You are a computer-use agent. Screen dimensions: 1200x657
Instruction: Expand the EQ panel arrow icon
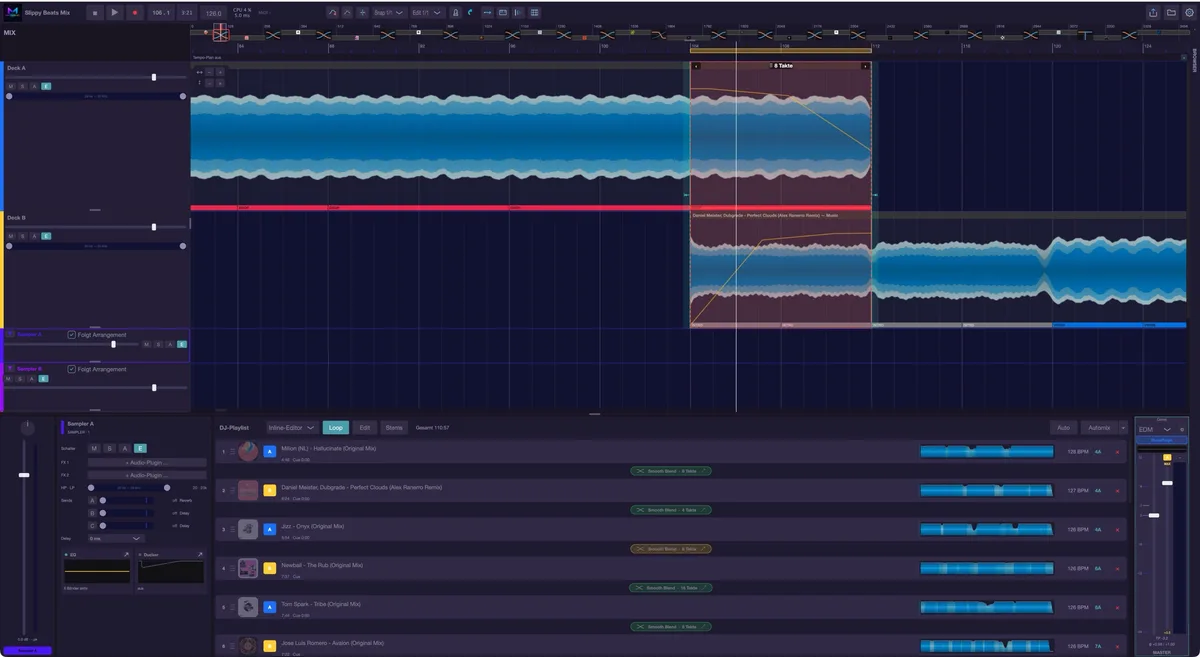click(x=126, y=553)
